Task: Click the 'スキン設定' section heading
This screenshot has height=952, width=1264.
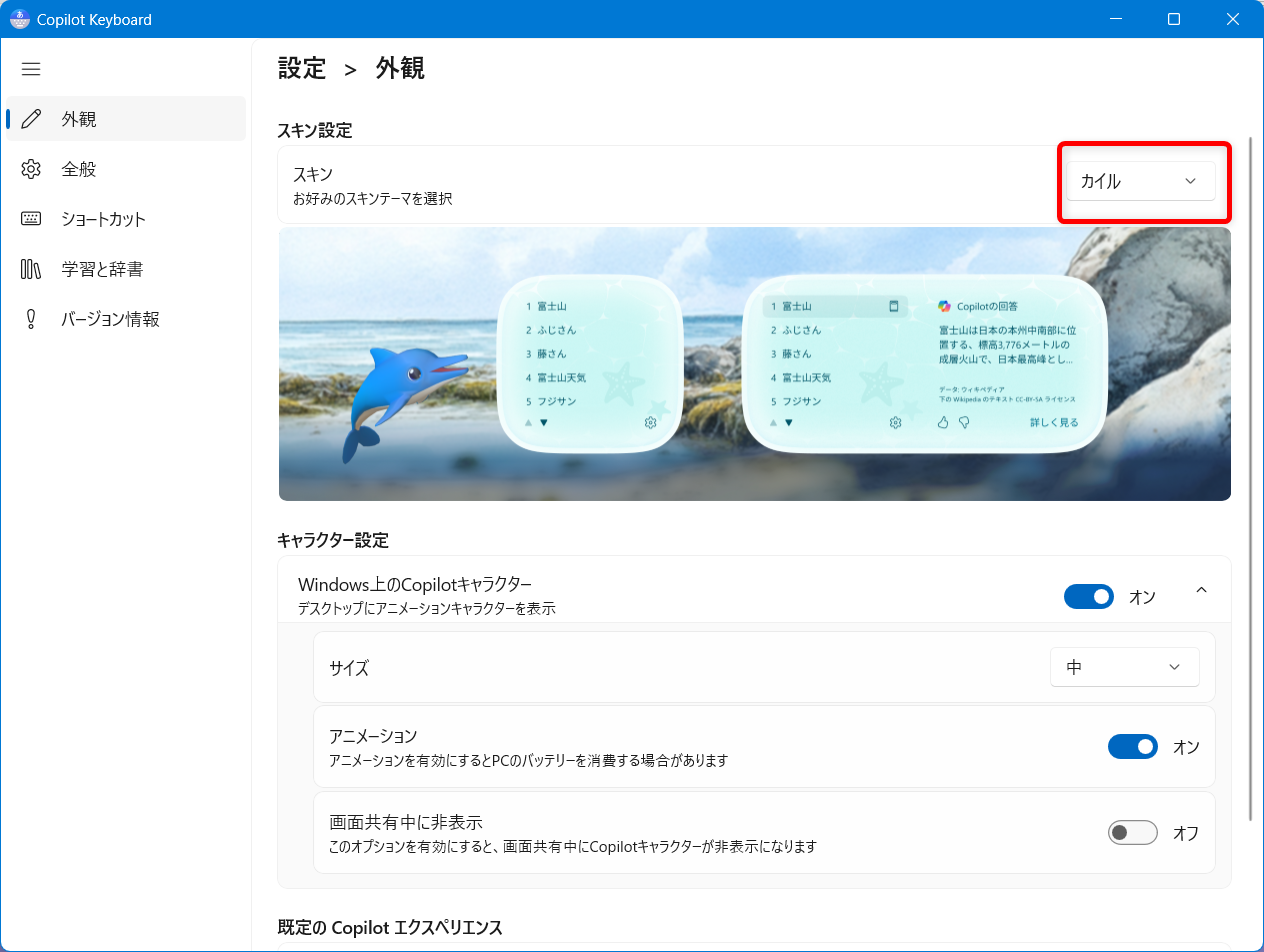Action: (315, 130)
